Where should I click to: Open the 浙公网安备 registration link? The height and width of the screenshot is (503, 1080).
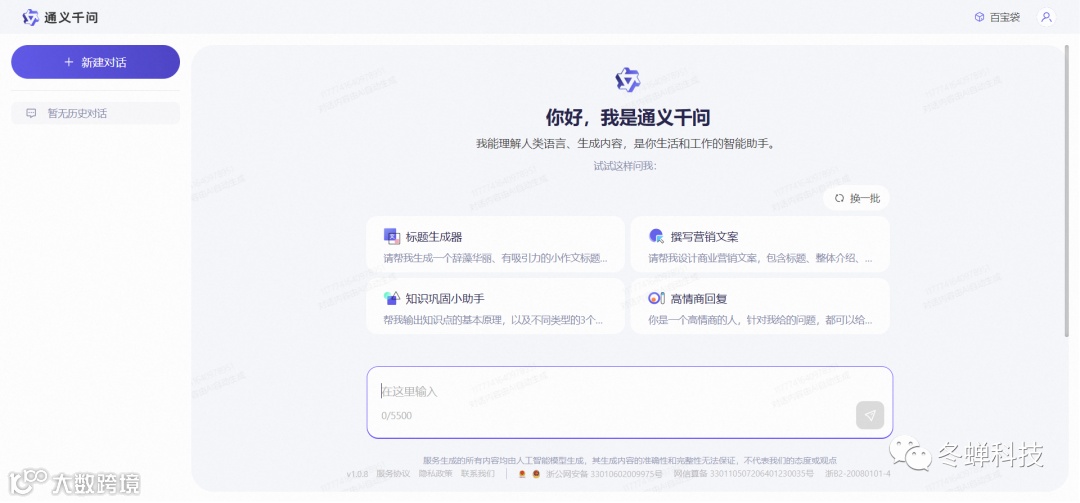[603, 474]
